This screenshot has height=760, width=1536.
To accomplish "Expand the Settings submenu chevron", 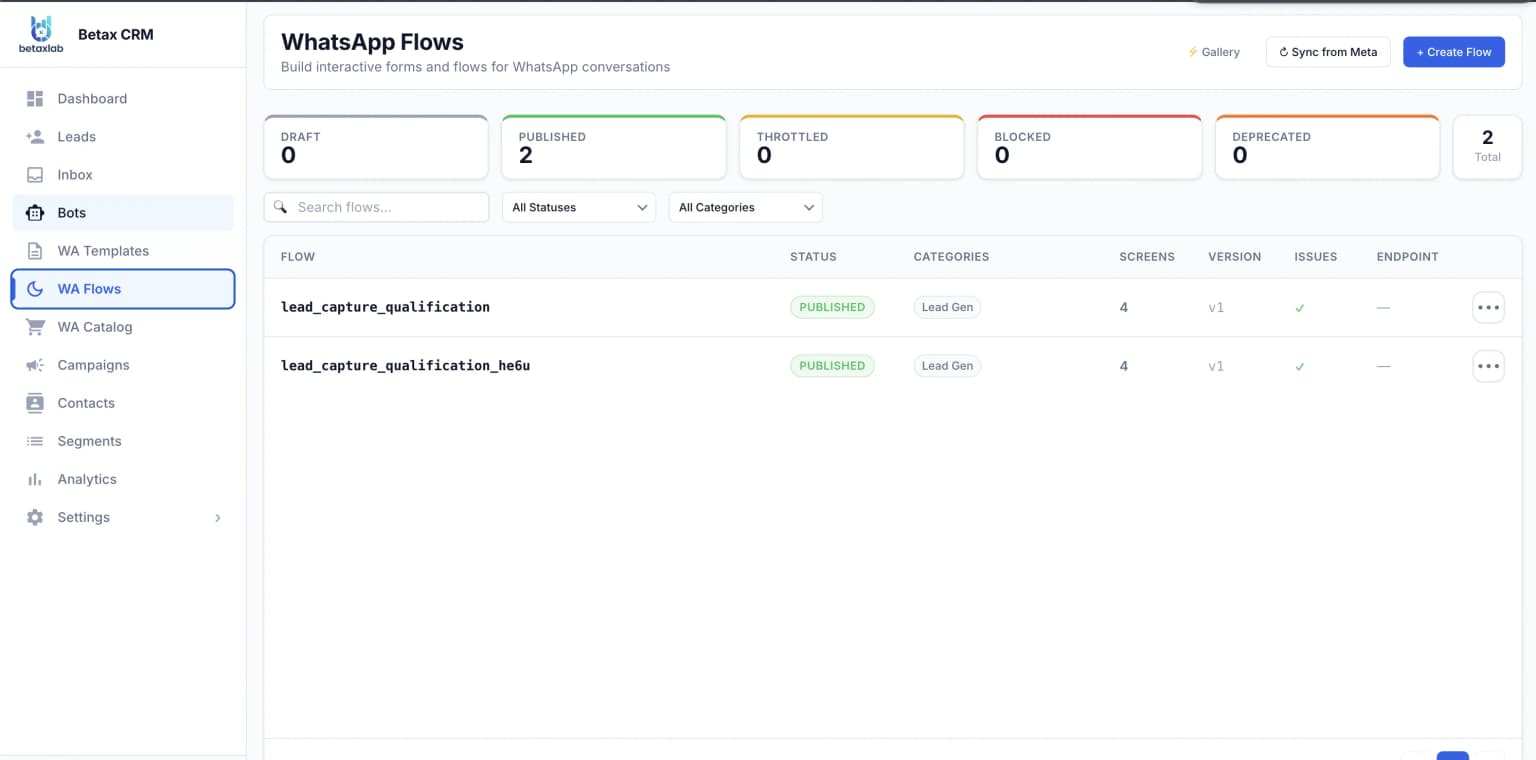I will coord(218,518).
